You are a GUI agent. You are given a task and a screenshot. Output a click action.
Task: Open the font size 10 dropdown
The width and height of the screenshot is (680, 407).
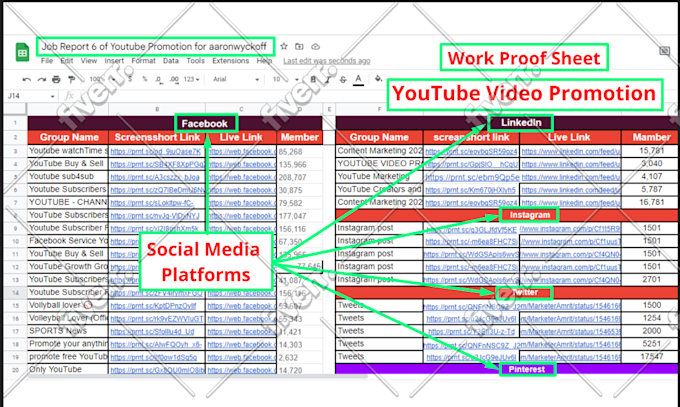coord(285,79)
